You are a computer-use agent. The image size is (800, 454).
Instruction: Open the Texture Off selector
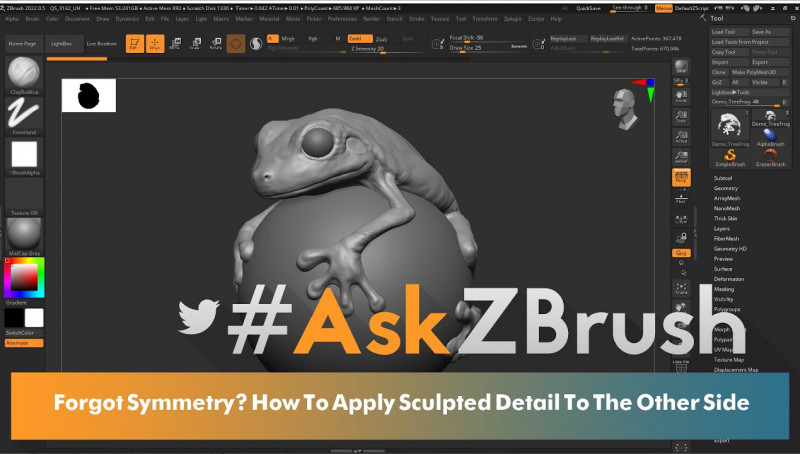click(24, 197)
